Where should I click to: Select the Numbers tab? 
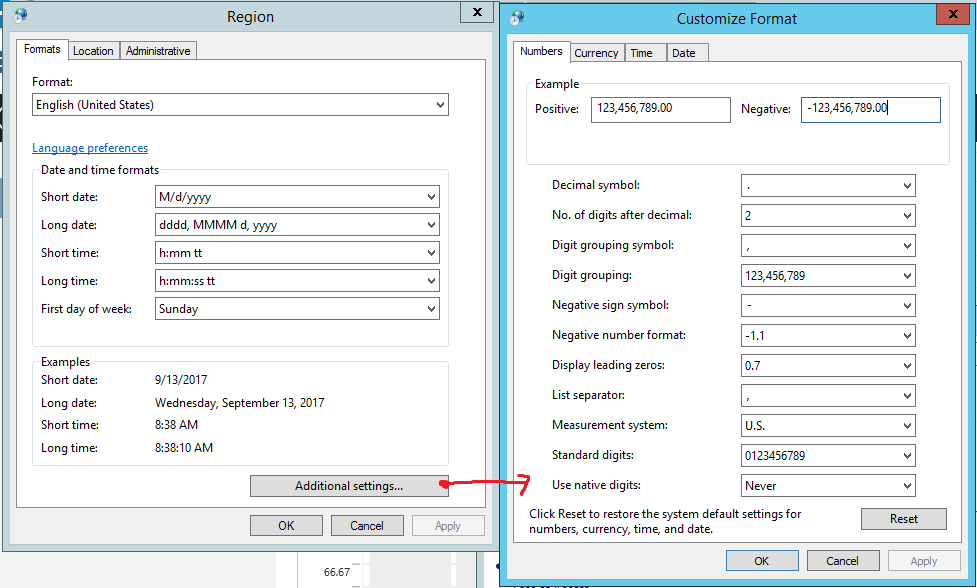pos(541,51)
